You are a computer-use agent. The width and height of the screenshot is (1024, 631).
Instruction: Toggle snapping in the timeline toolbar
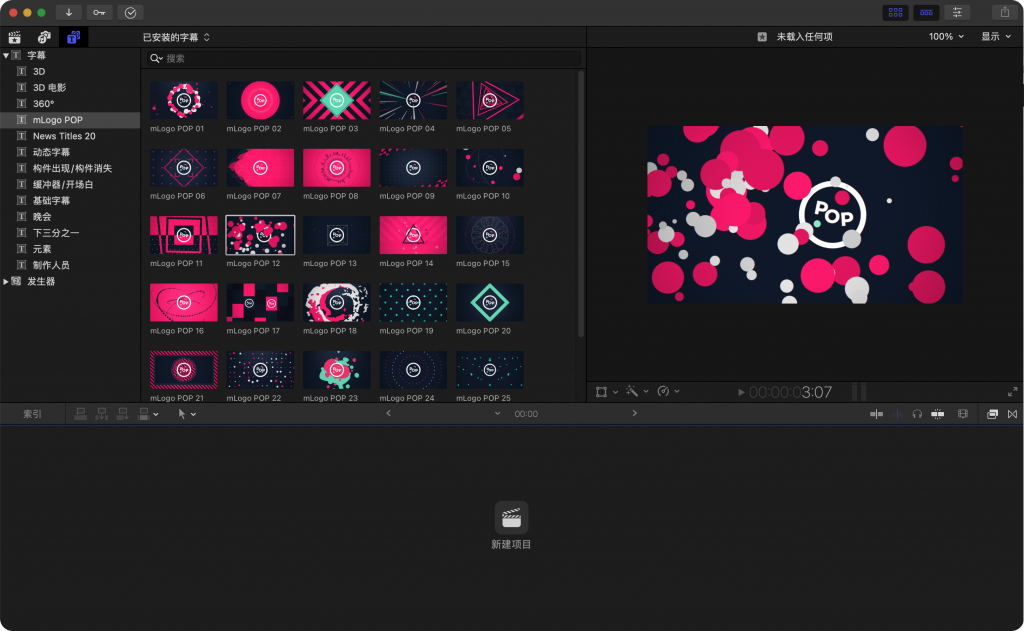(x=938, y=413)
